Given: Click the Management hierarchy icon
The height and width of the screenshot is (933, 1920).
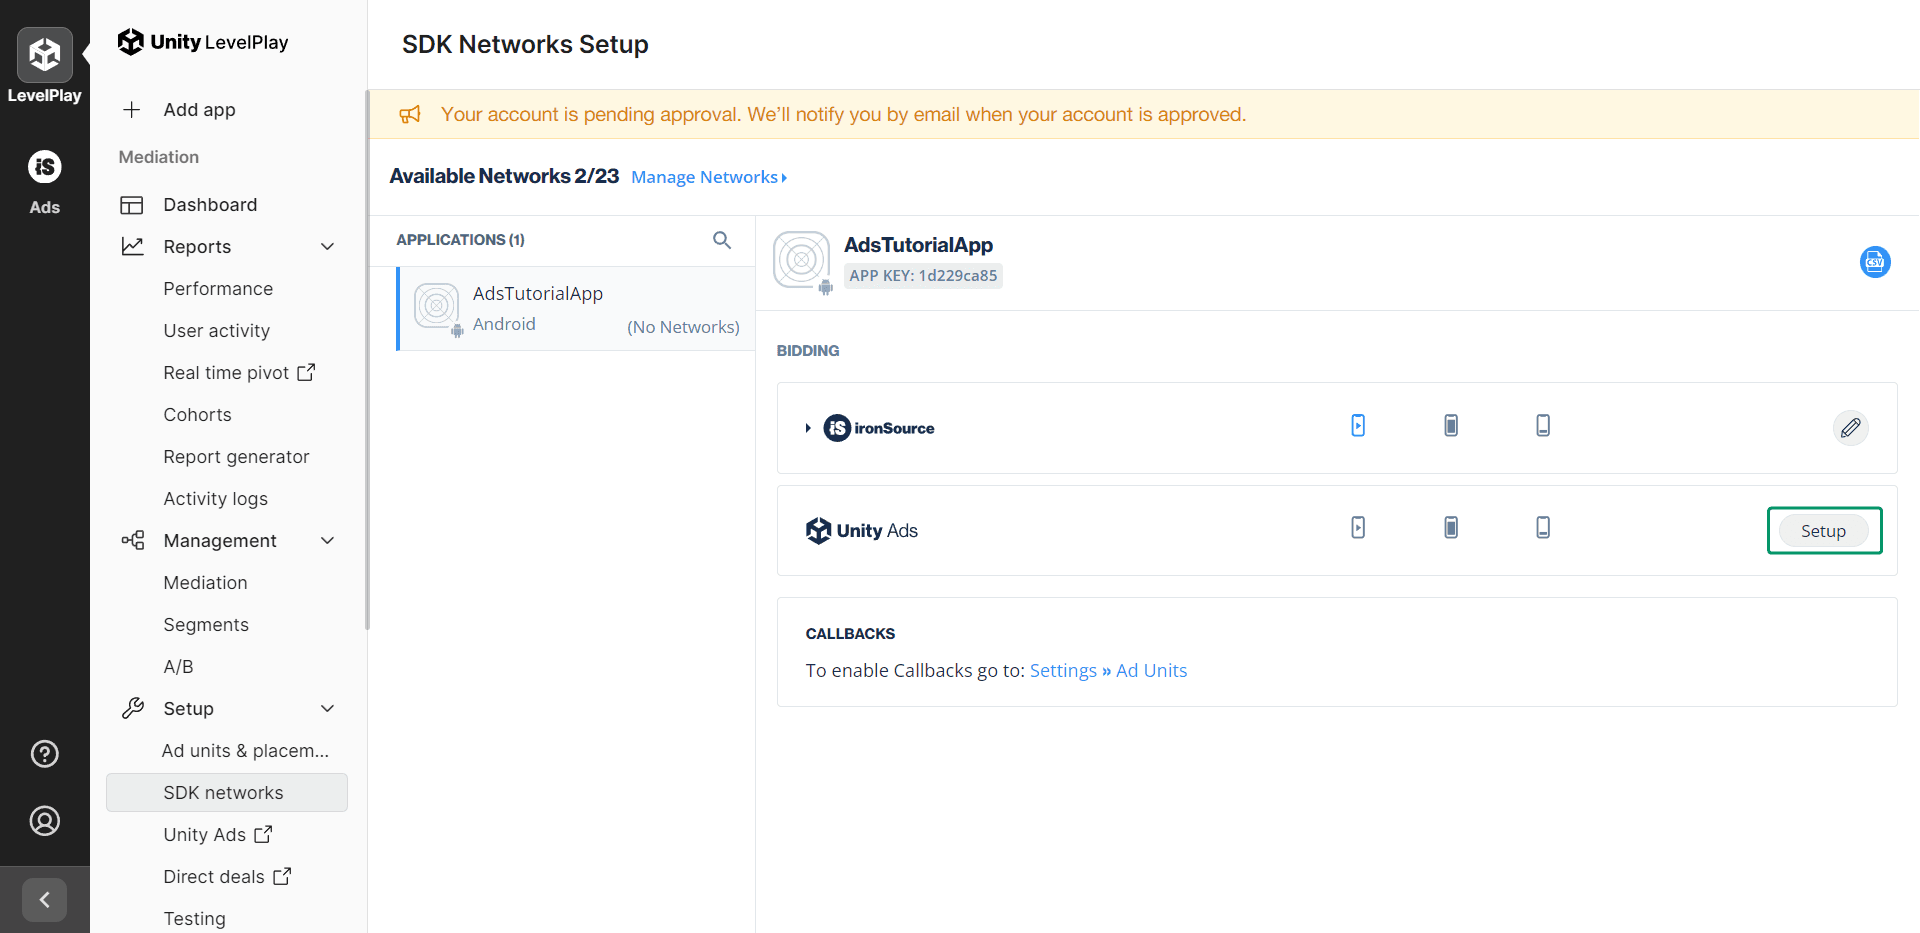Looking at the screenshot, I should pos(133,540).
